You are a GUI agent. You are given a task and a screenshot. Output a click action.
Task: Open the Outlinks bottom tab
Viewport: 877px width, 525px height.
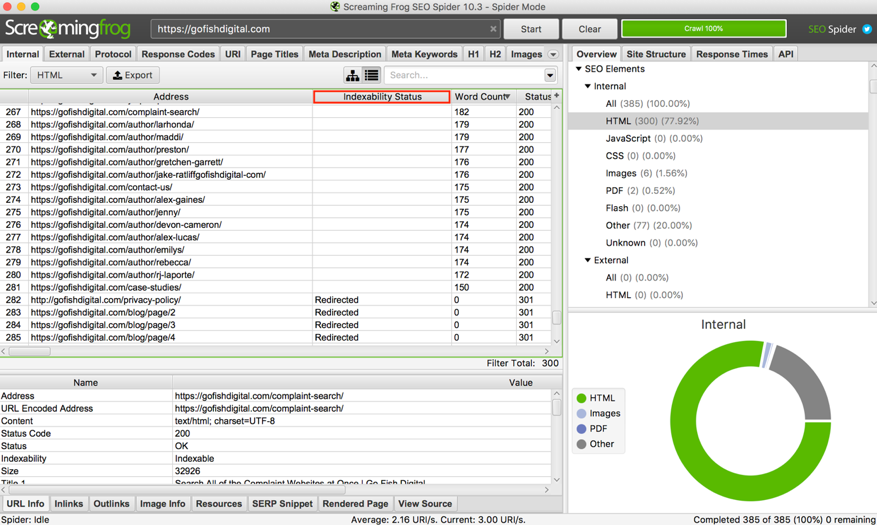[111, 504]
